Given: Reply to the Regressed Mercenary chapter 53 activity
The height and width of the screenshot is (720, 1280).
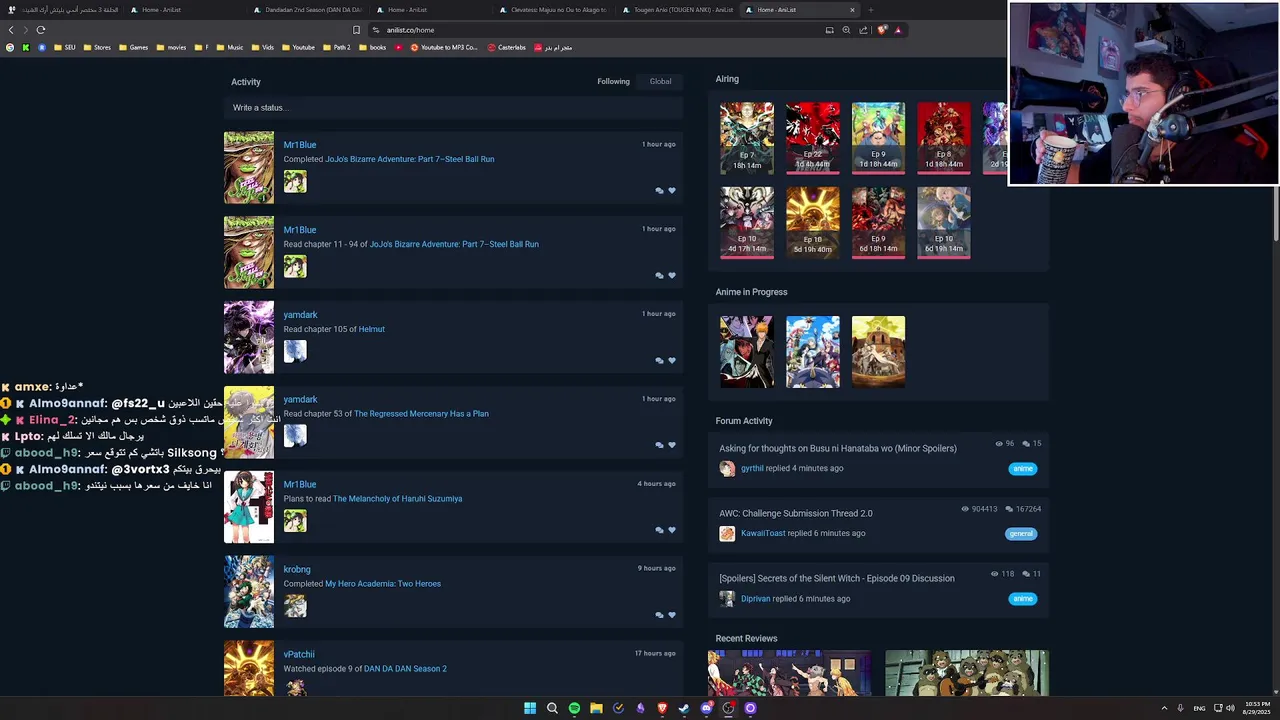Looking at the screenshot, I should click(659, 445).
